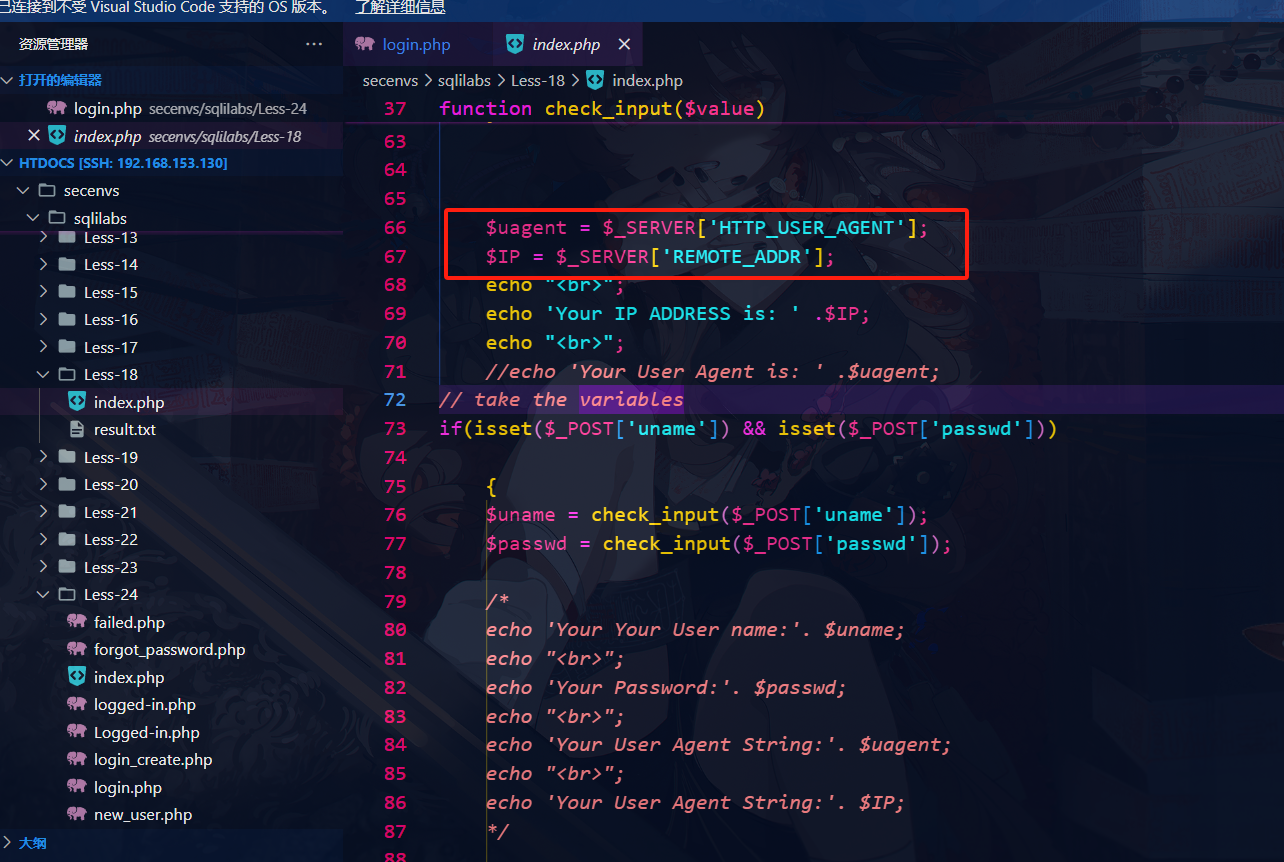Click 资源管理器 explorer title

54,44
